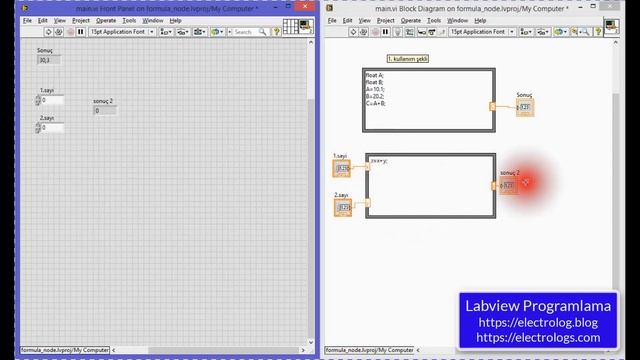
Task: Open https://electrologs.com link
Action: (538, 338)
